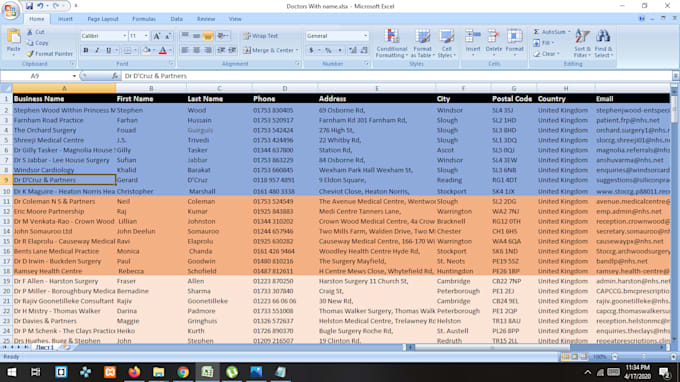Screen dimensions: 680x382
Task: Apply middle vertical alignment
Action: (196, 36)
